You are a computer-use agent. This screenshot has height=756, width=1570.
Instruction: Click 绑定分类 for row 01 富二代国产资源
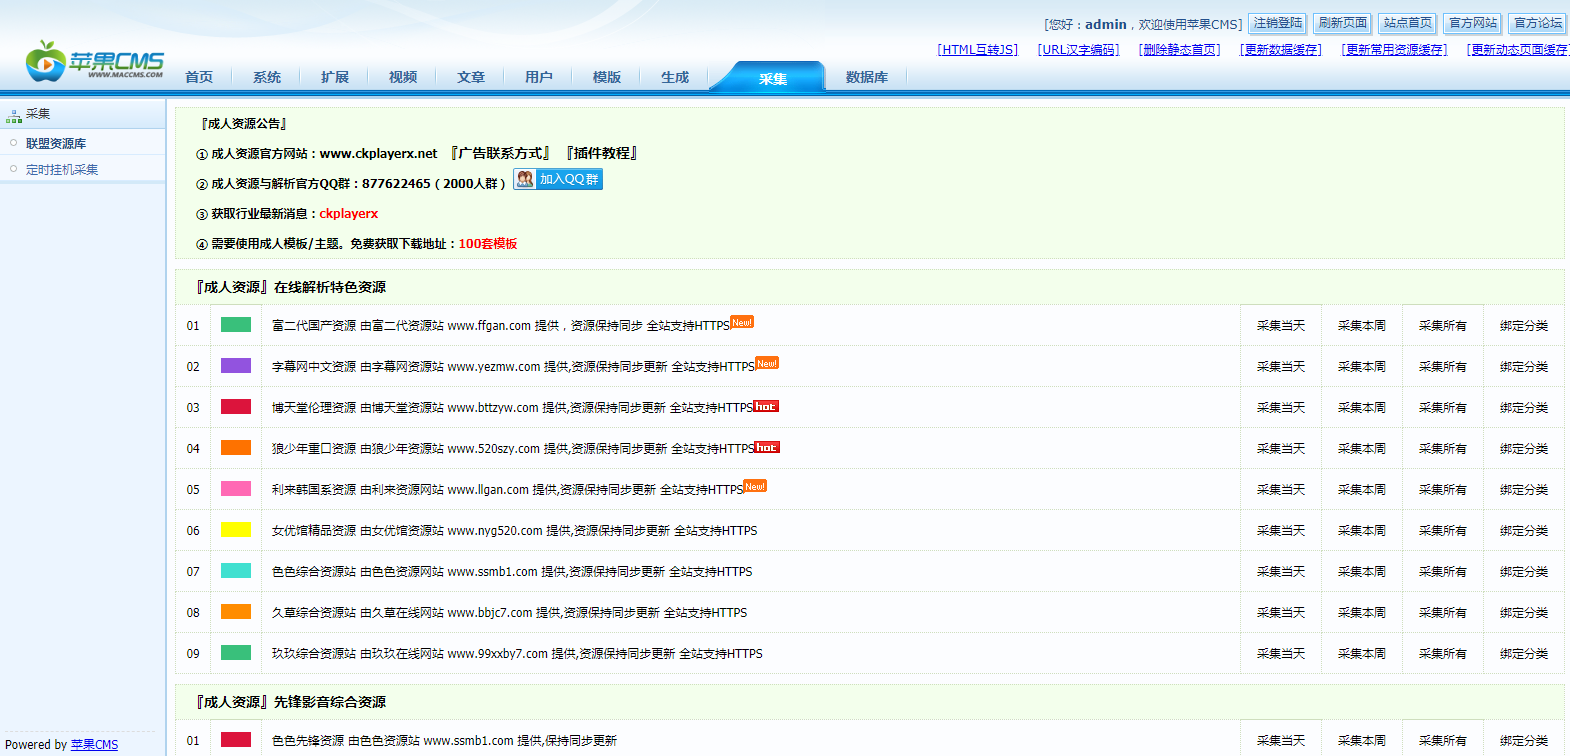point(1524,325)
